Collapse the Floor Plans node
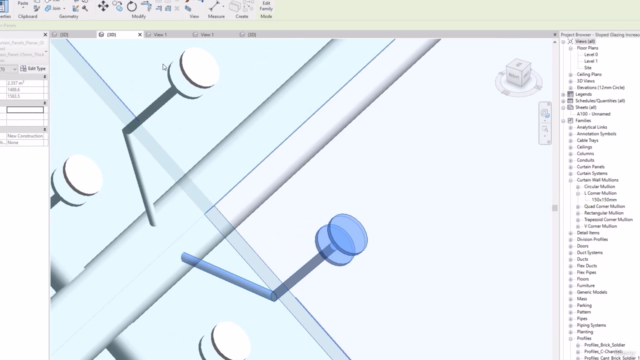 point(571,48)
